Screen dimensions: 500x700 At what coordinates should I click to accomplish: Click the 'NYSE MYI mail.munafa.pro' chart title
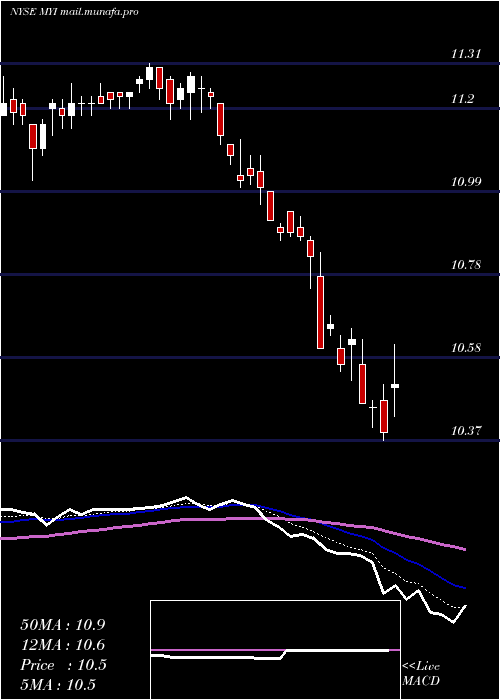coord(74,12)
